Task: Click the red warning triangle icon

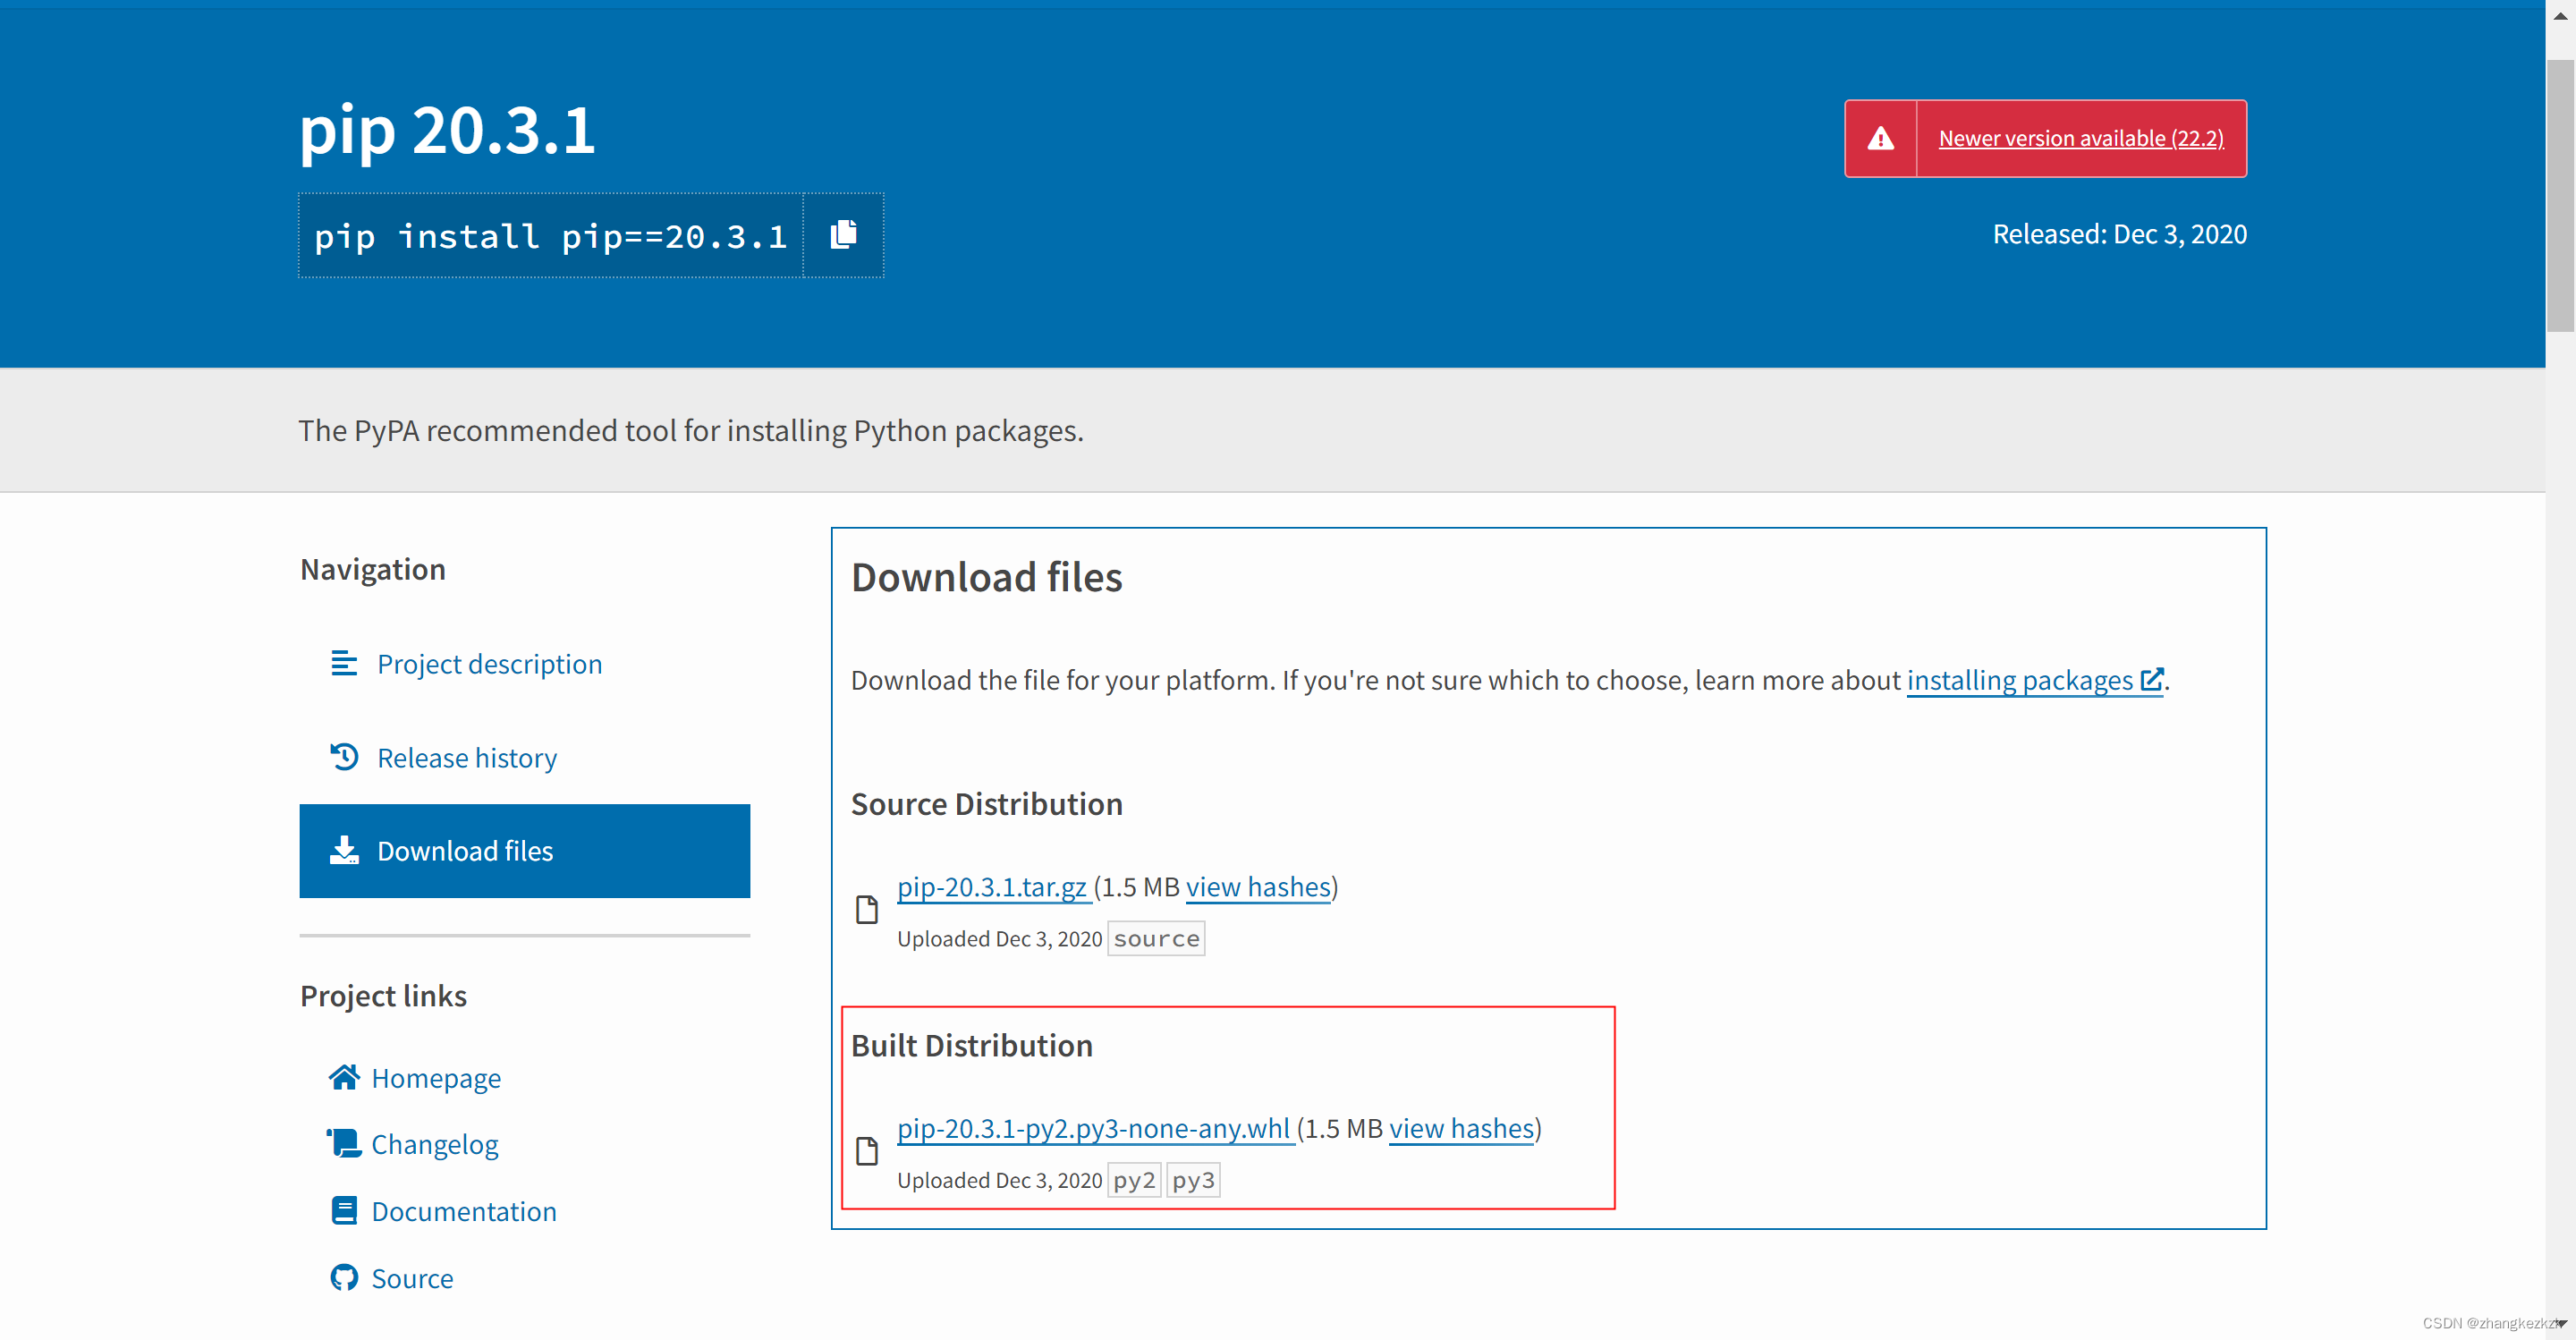Action: [x=1880, y=139]
